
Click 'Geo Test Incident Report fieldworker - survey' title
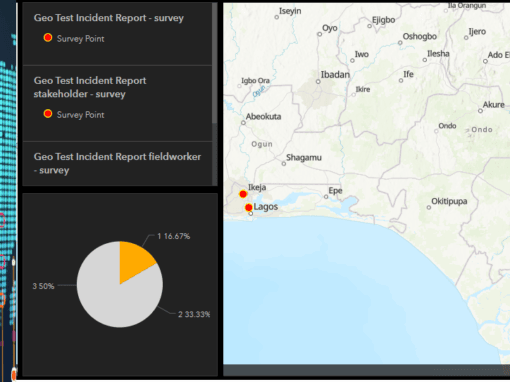tap(117, 163)
